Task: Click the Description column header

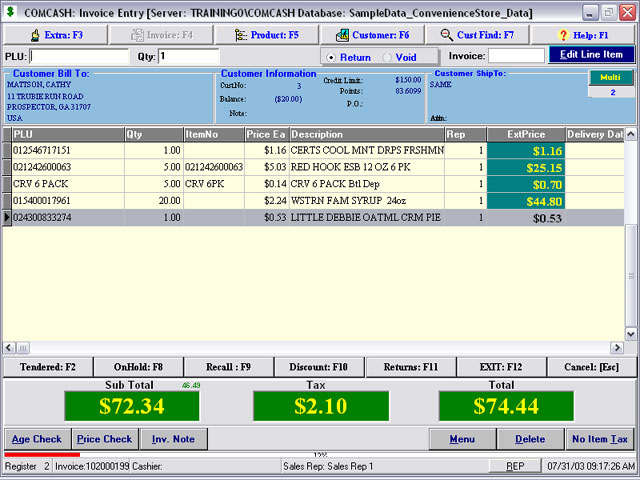Action: point(367,134)
